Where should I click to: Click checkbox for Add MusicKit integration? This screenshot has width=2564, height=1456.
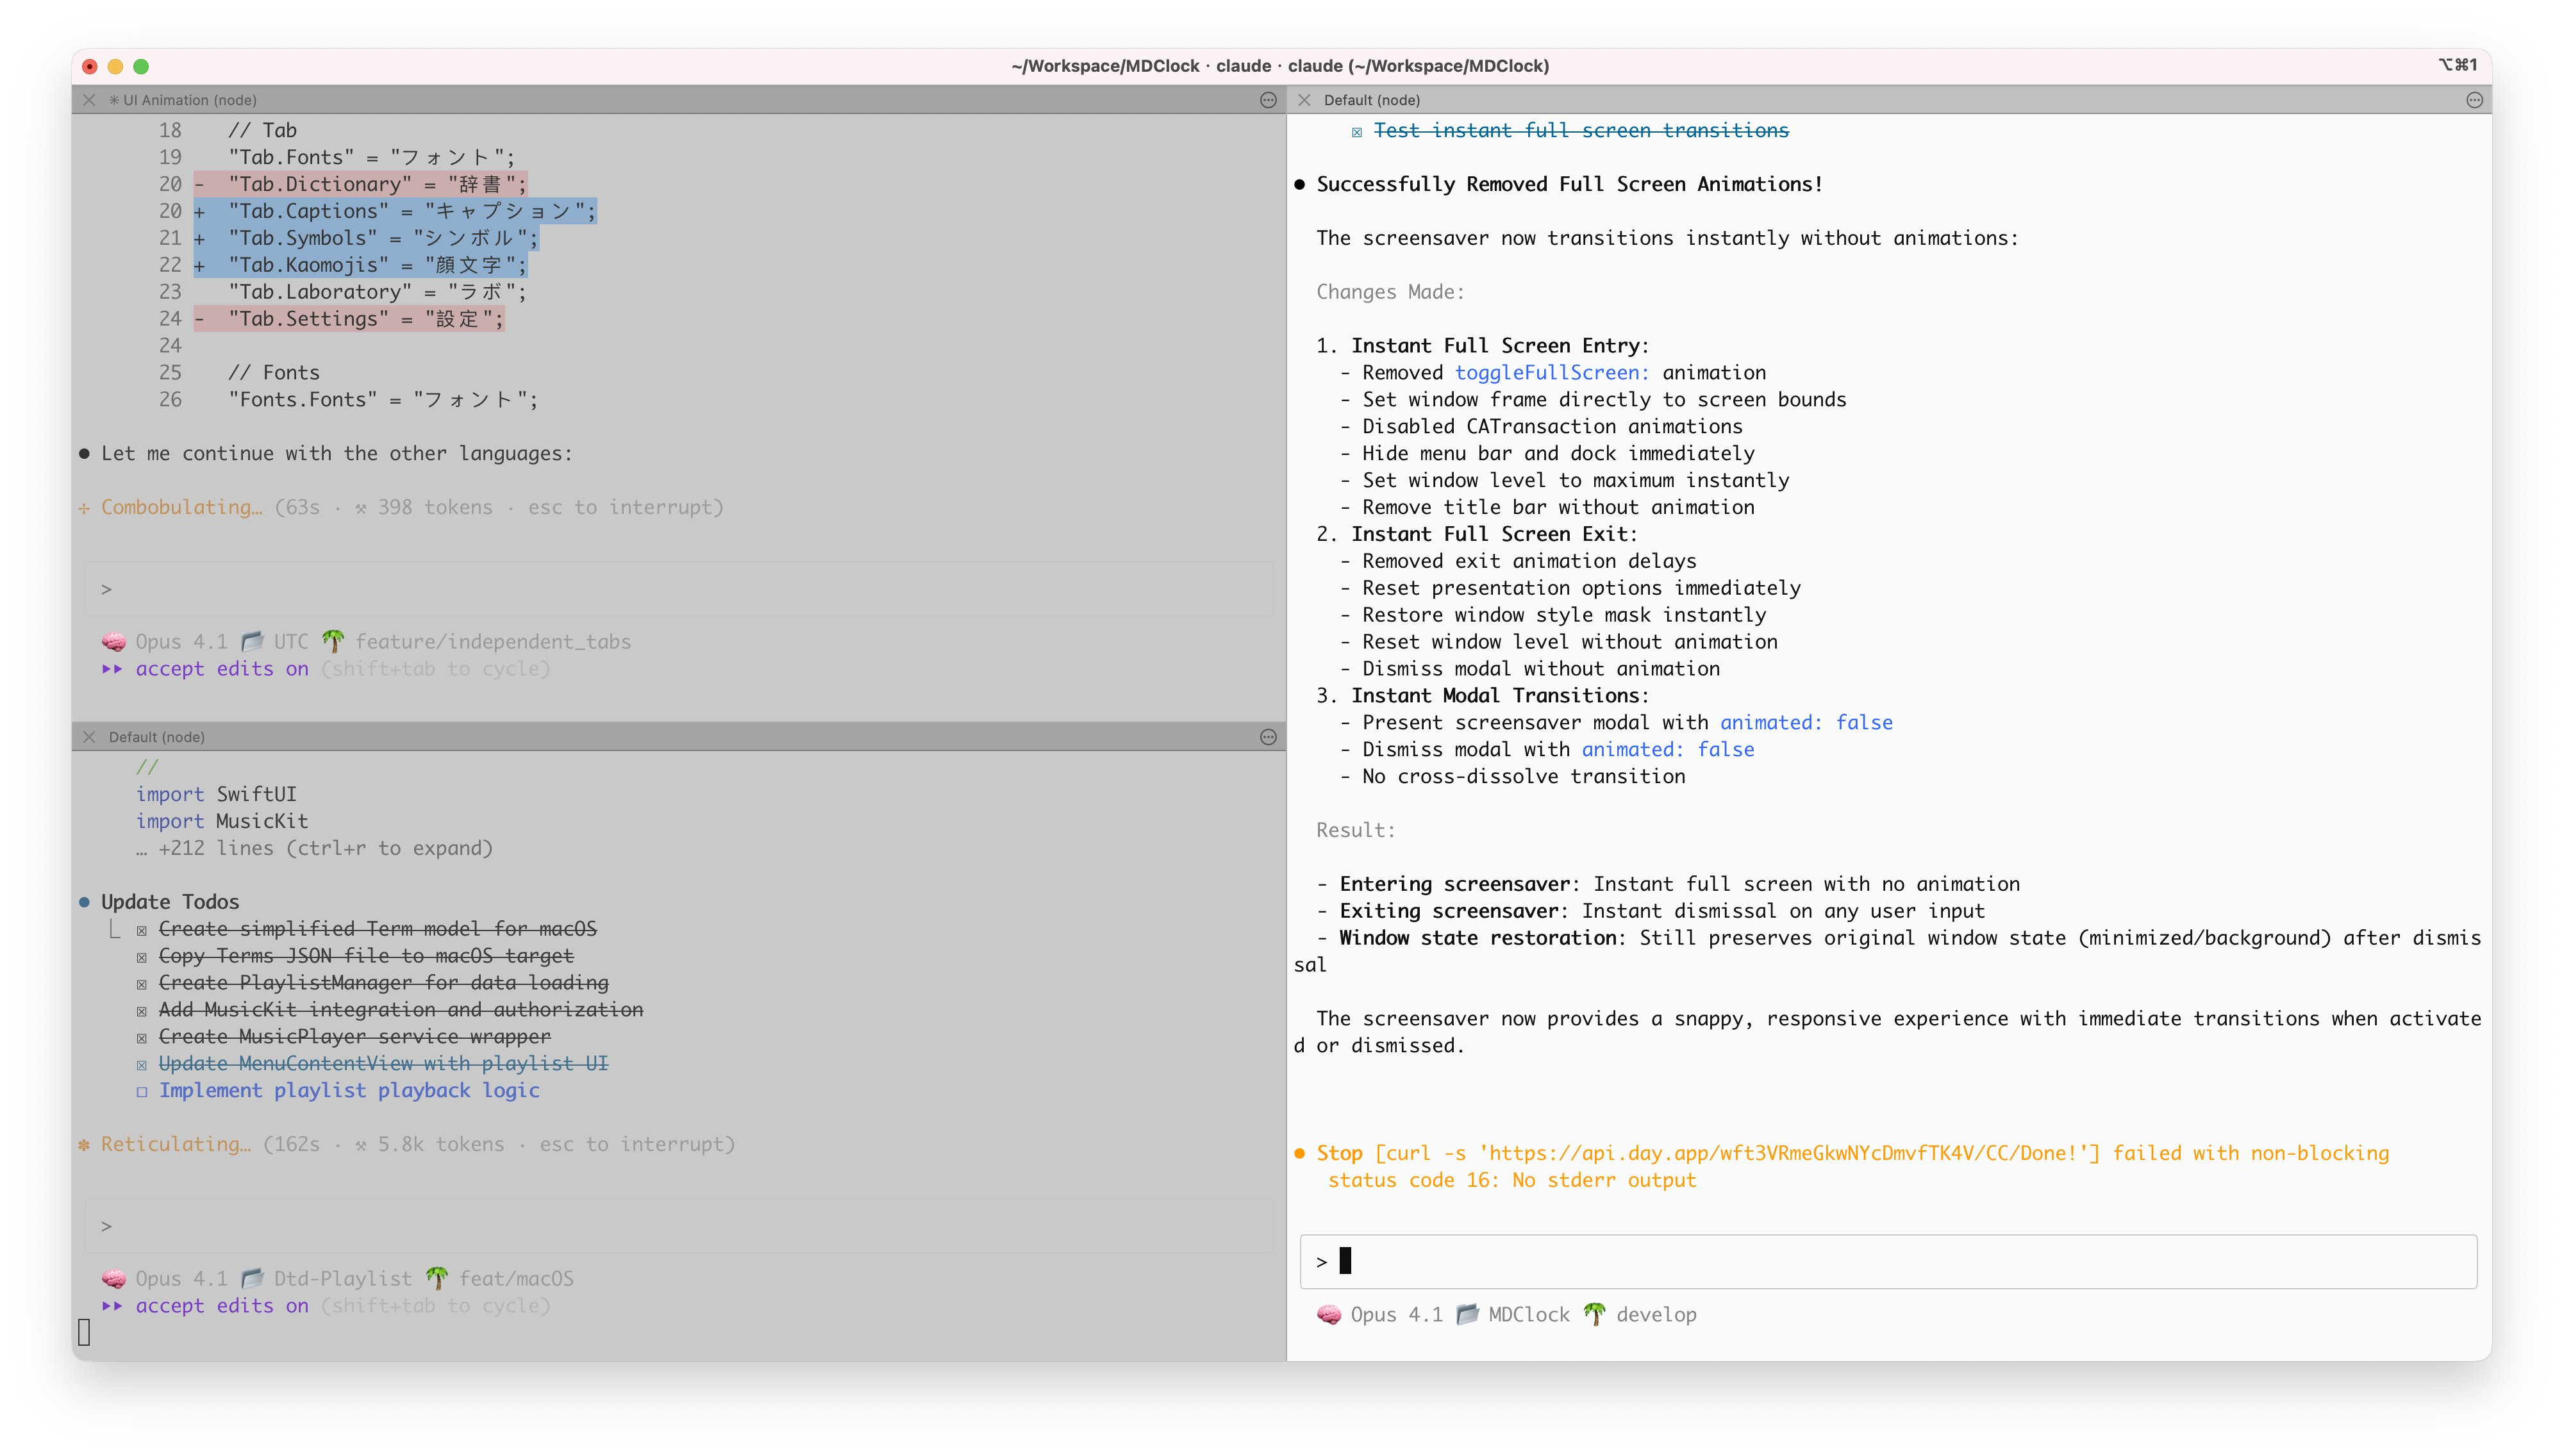pyautogui.click(x=141, y=1011)
